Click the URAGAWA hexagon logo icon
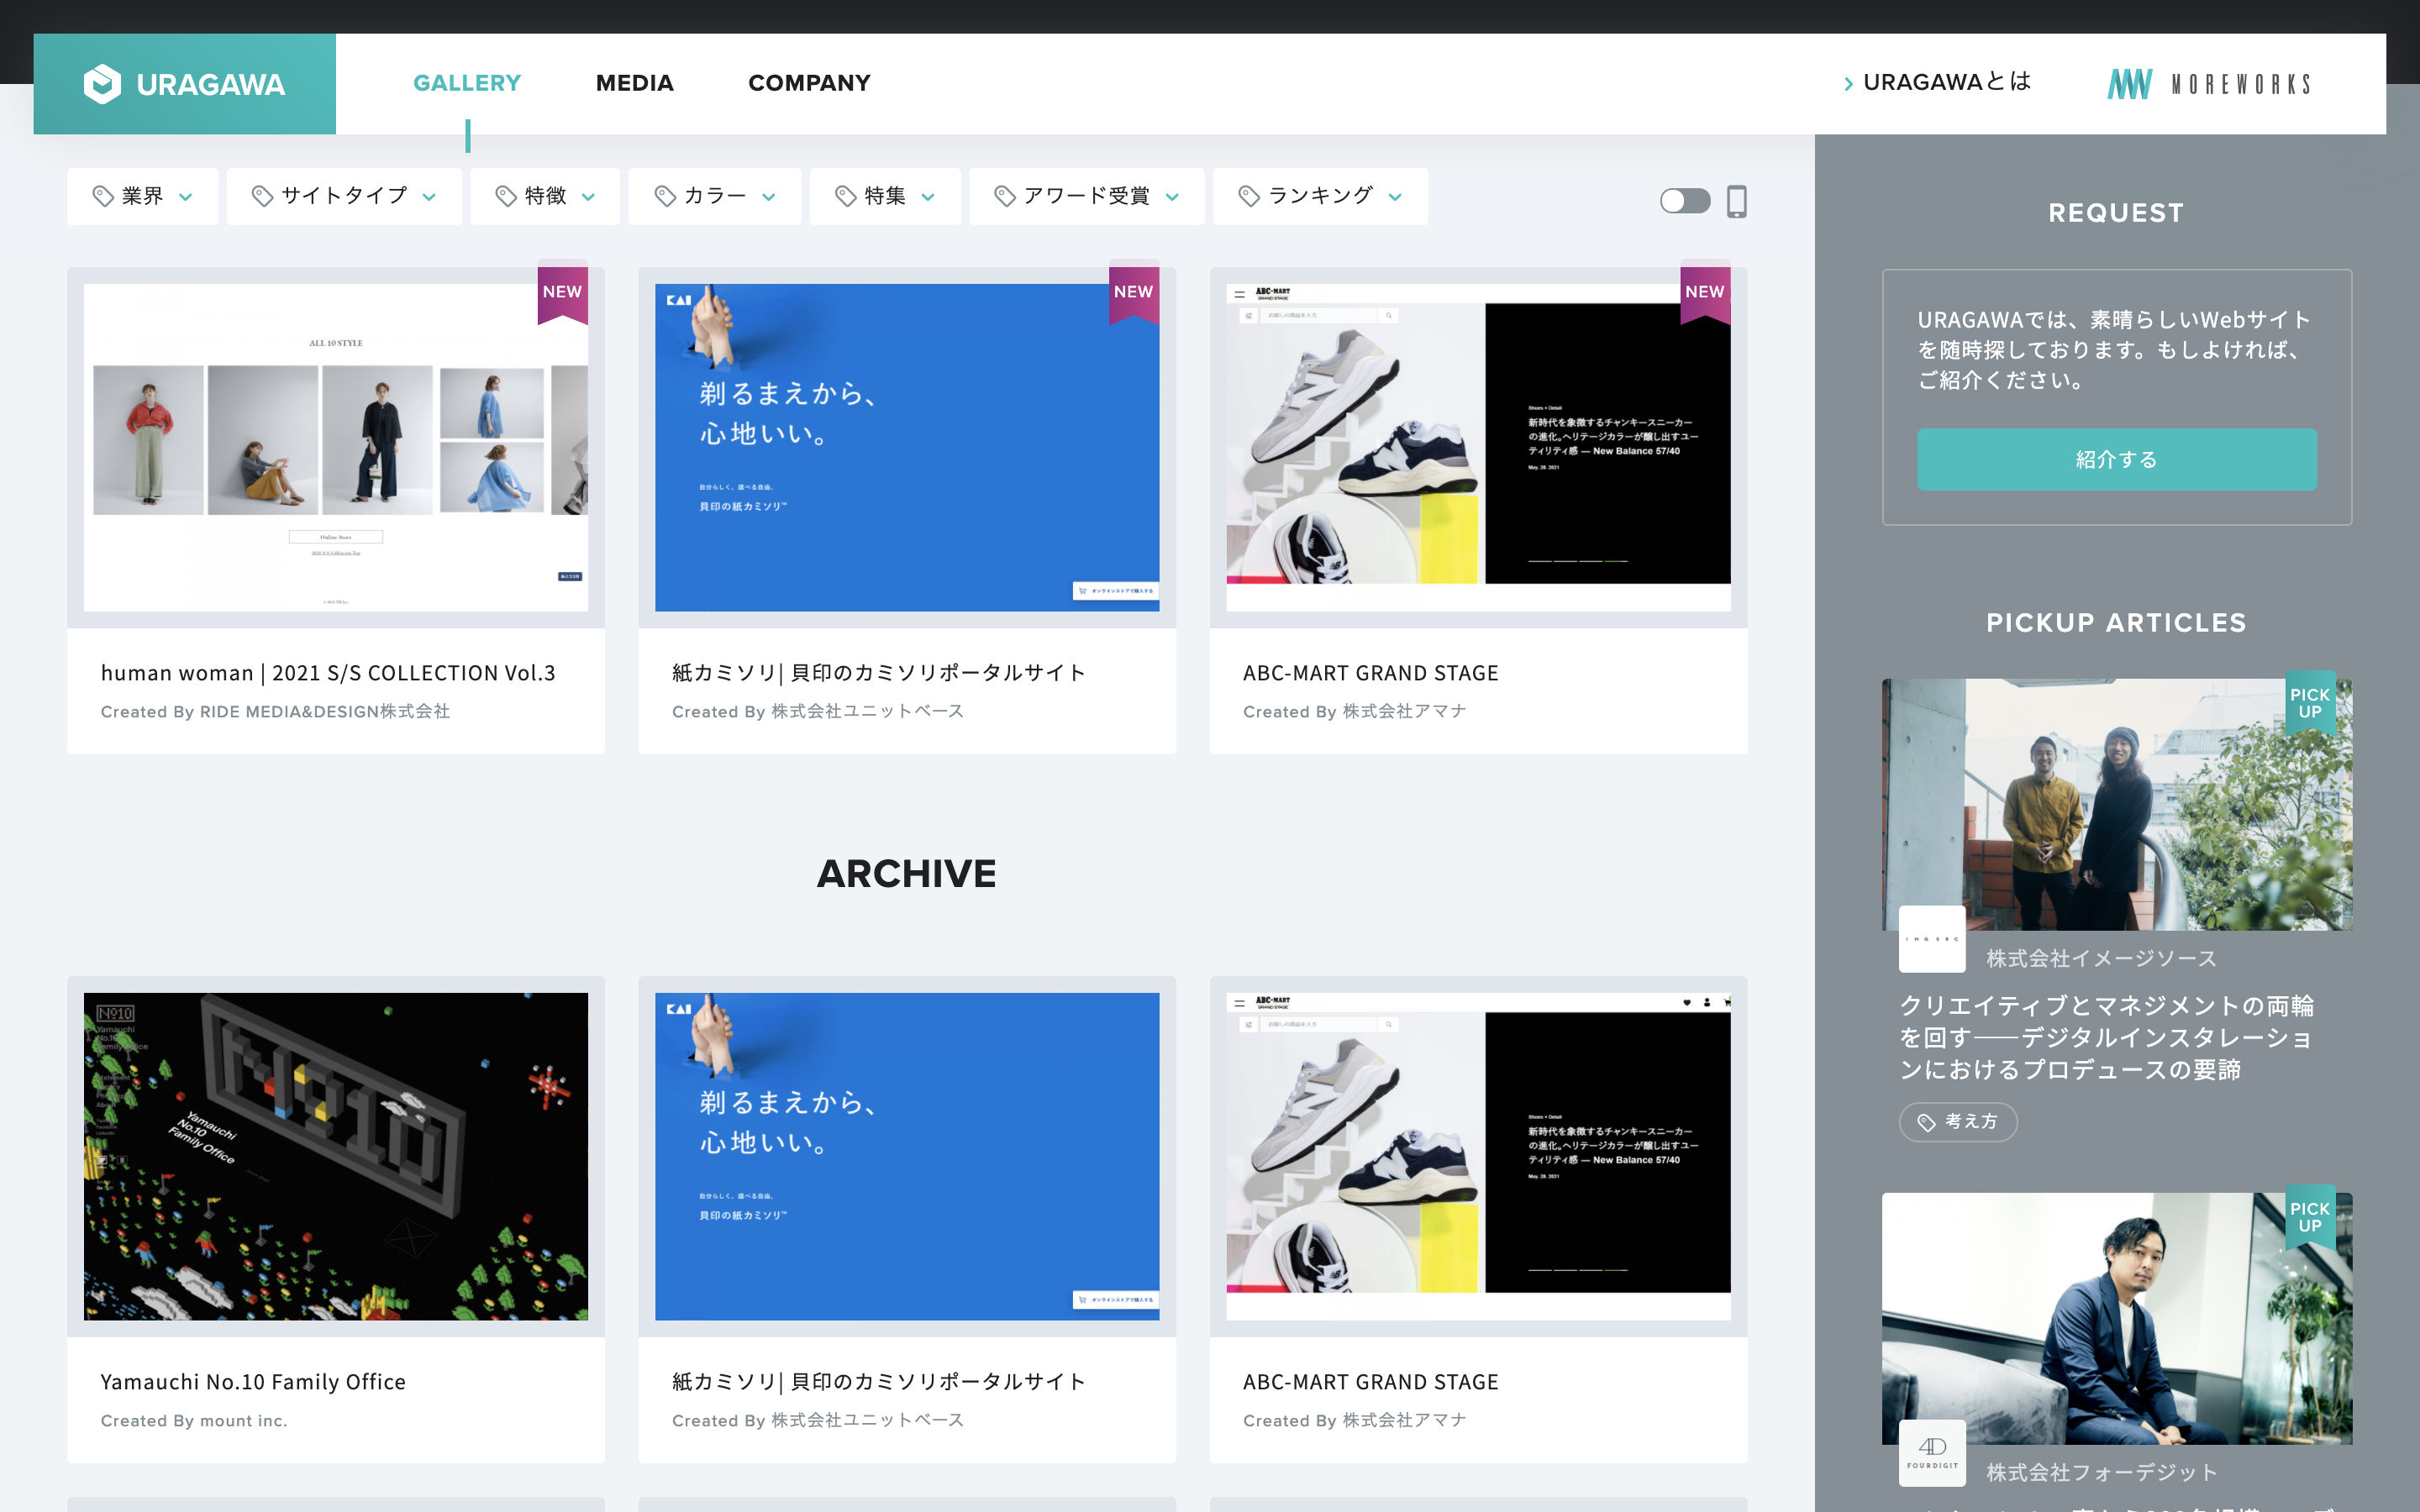The width and height of the screenshot is (2420, 1512). [102, 84]
